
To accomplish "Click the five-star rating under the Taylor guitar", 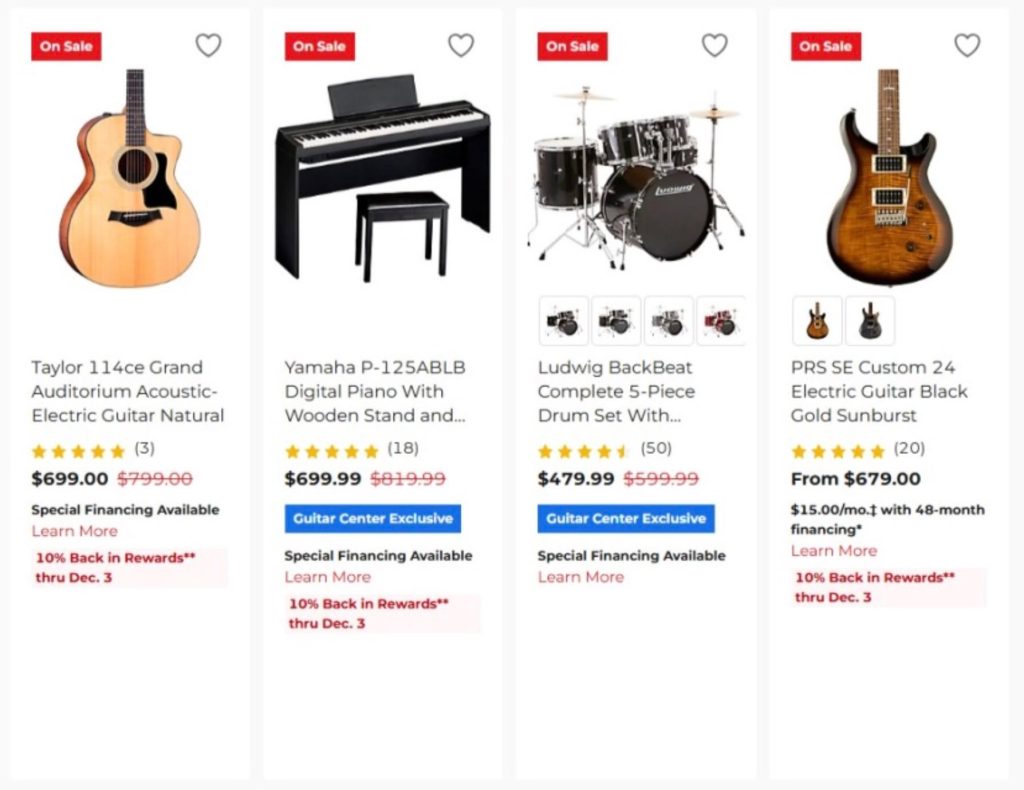I will [78, 449].
